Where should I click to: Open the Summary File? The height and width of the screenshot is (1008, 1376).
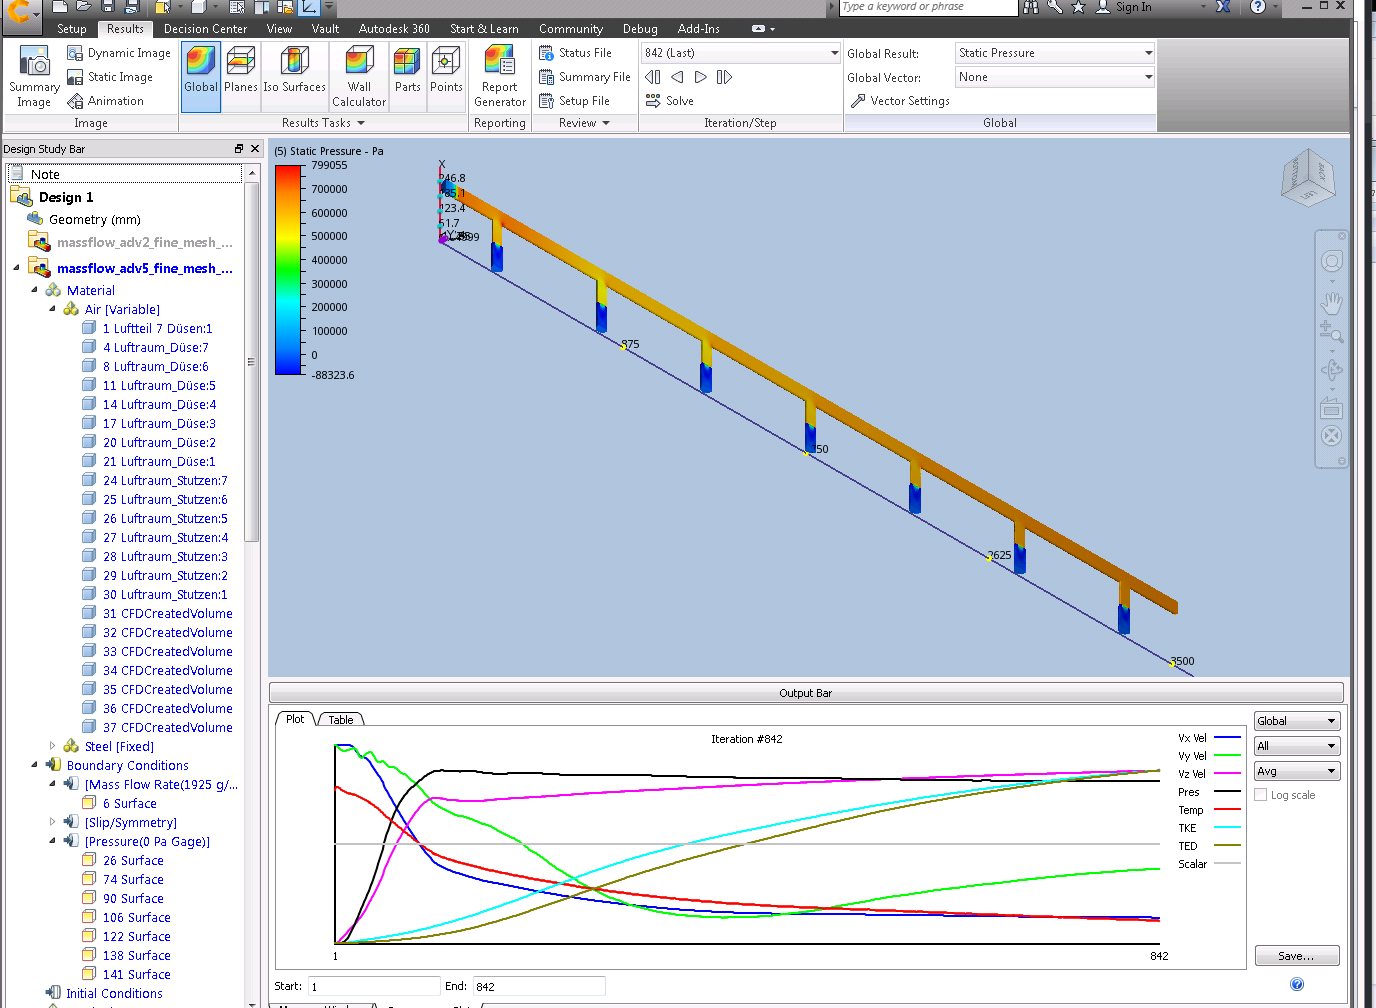click(585, 77)
